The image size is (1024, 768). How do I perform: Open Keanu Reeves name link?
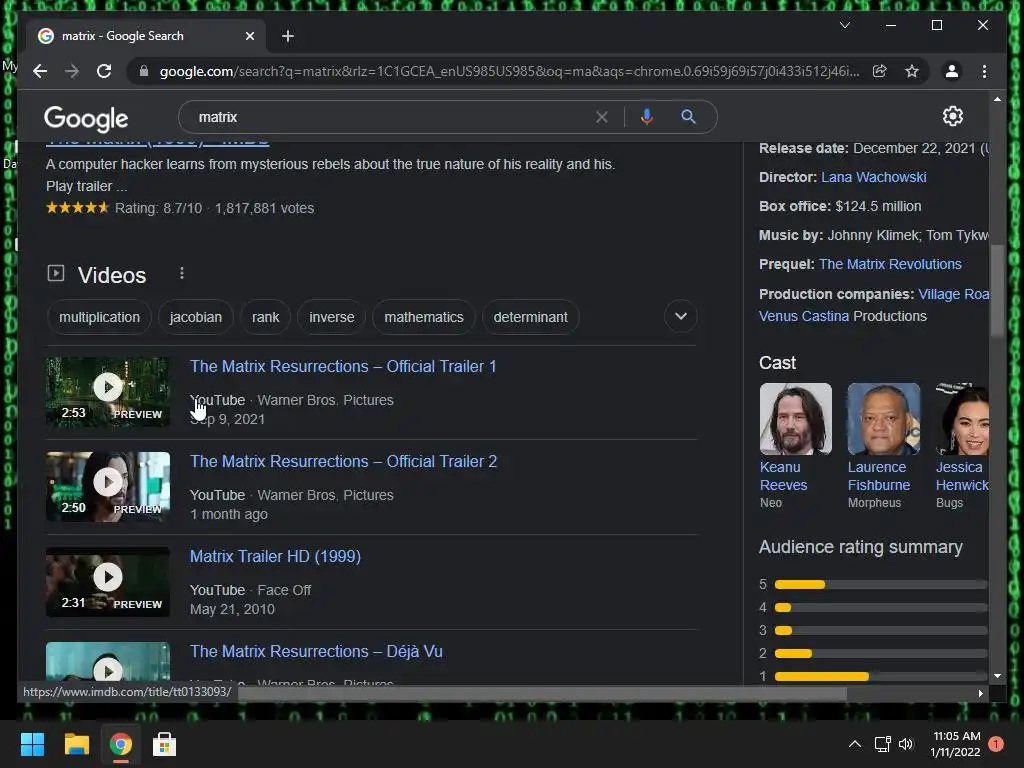[783, 476]
